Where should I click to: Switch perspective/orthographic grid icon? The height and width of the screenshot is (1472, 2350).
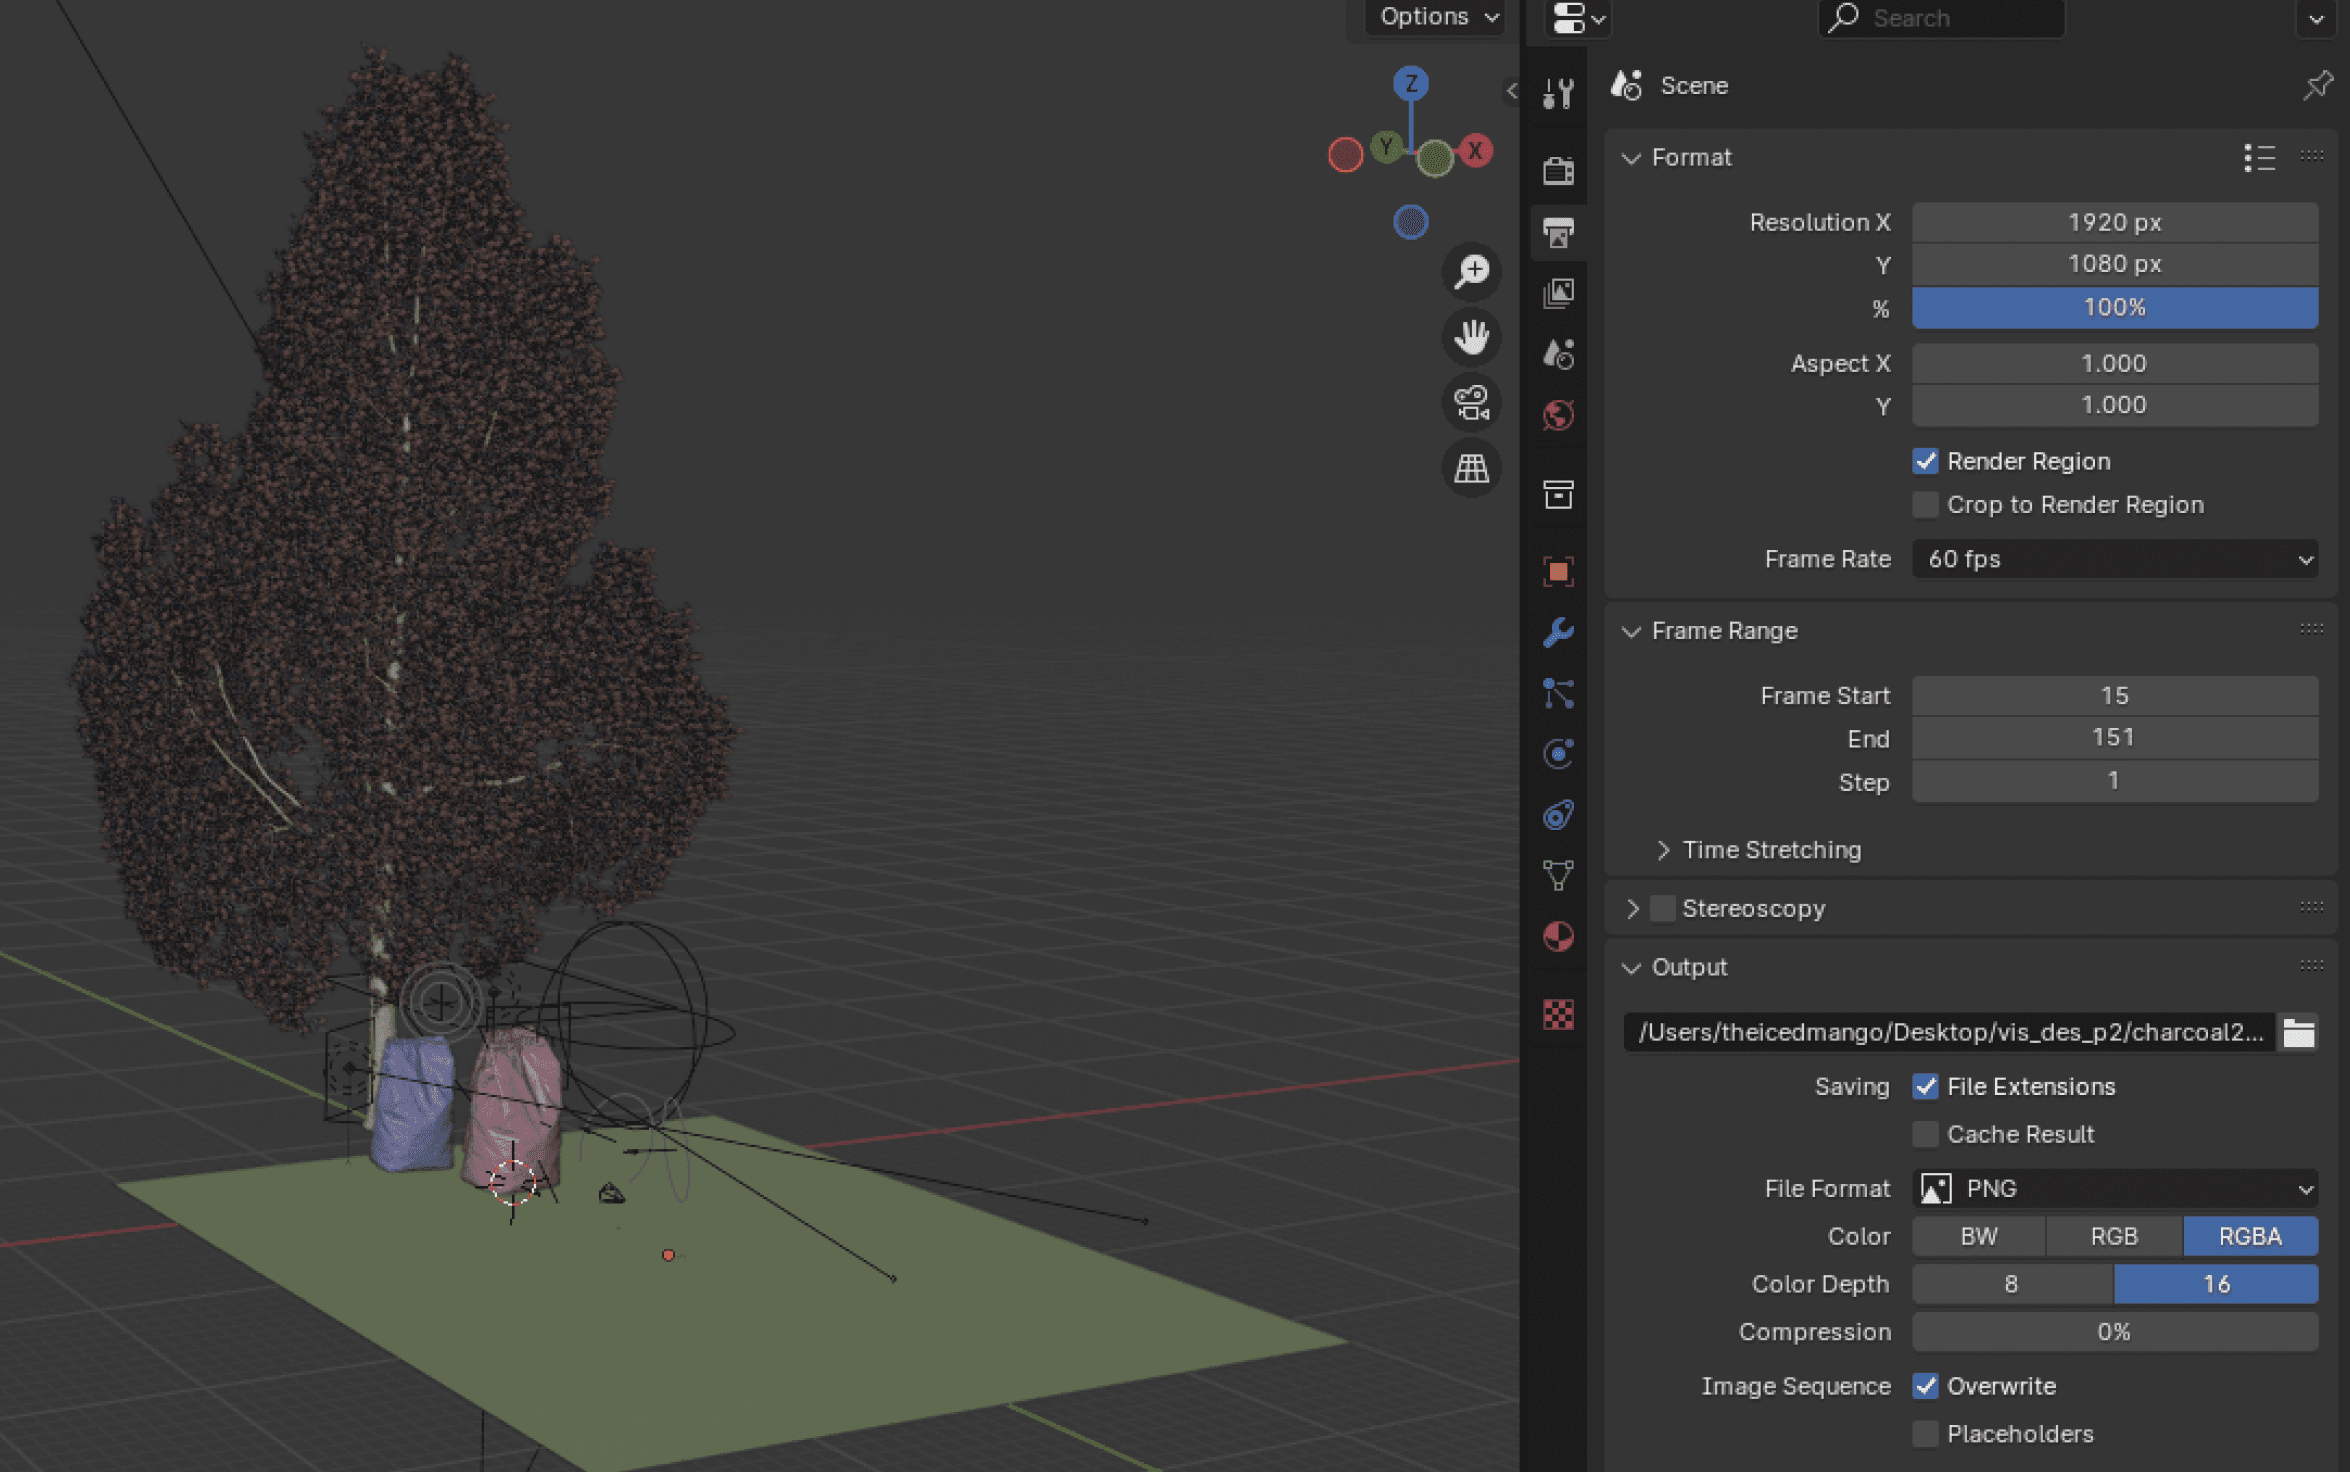pos(1471,468)
